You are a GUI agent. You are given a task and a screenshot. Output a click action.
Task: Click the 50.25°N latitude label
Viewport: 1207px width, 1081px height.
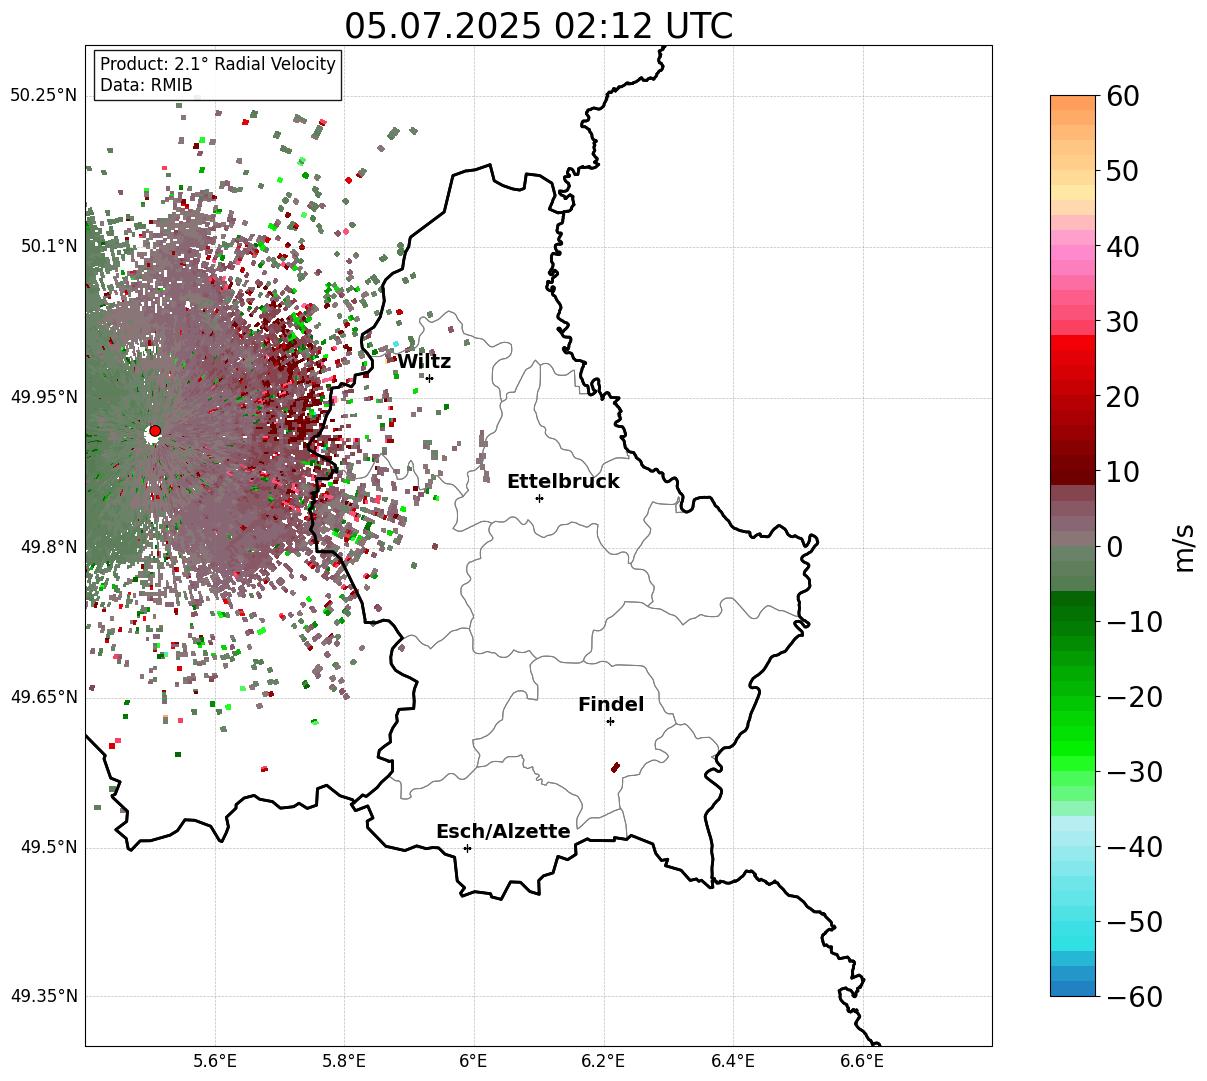point(43,95)
